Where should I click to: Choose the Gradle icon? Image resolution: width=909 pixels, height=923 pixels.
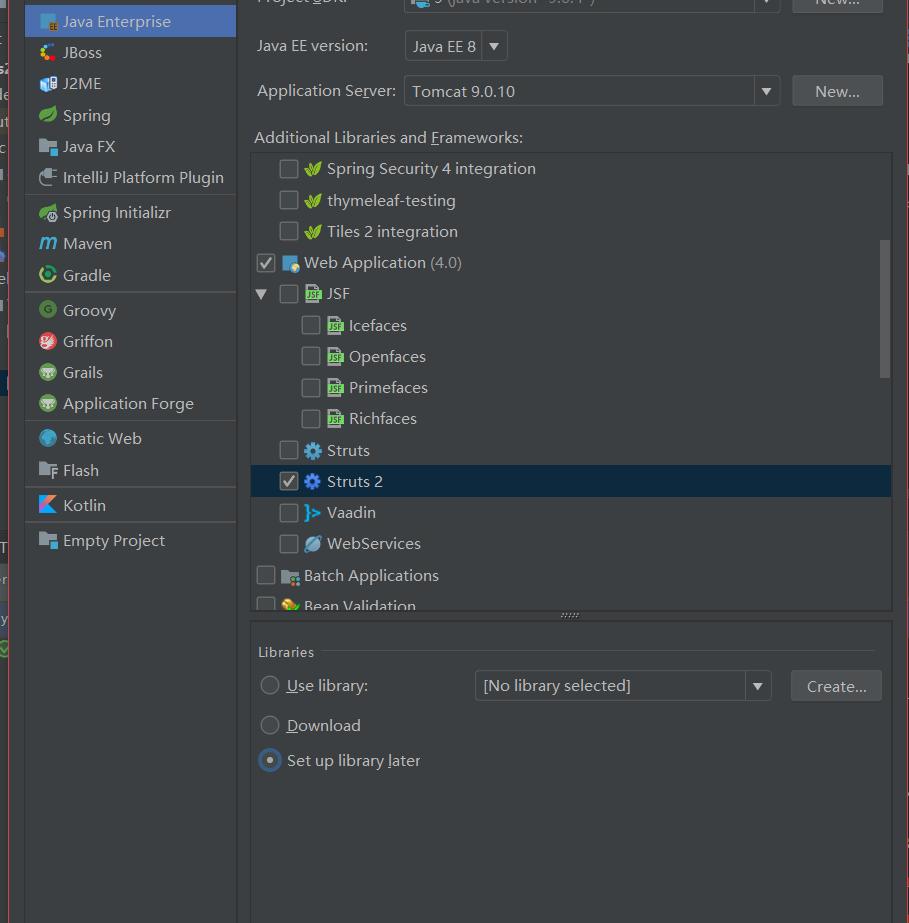(x=48, y=275)
